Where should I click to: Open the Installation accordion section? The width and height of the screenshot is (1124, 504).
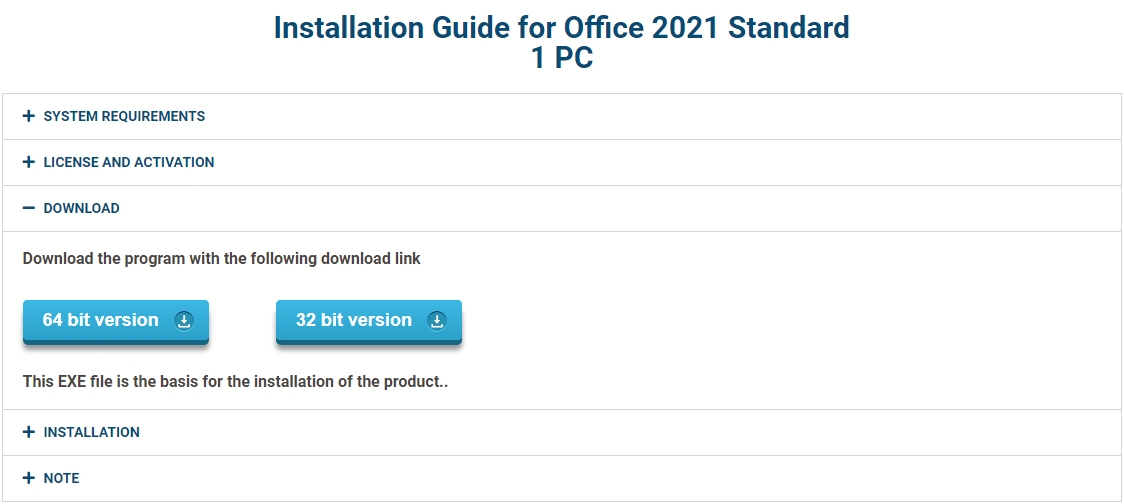91,432
